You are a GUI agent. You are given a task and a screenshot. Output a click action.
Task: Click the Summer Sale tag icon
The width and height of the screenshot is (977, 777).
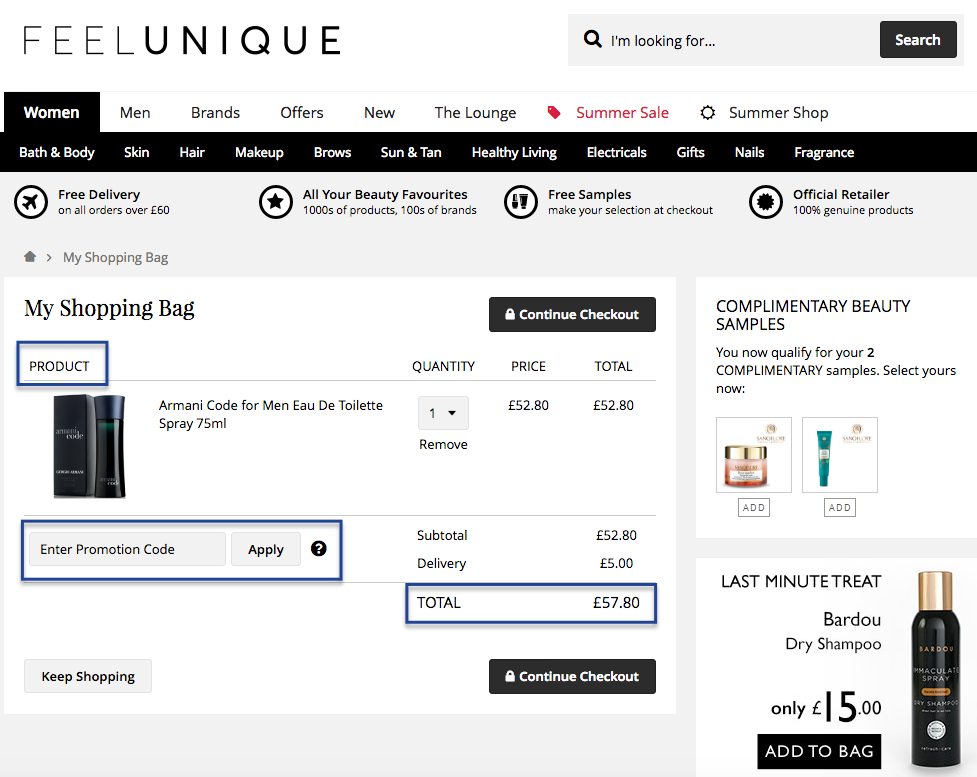554,113
